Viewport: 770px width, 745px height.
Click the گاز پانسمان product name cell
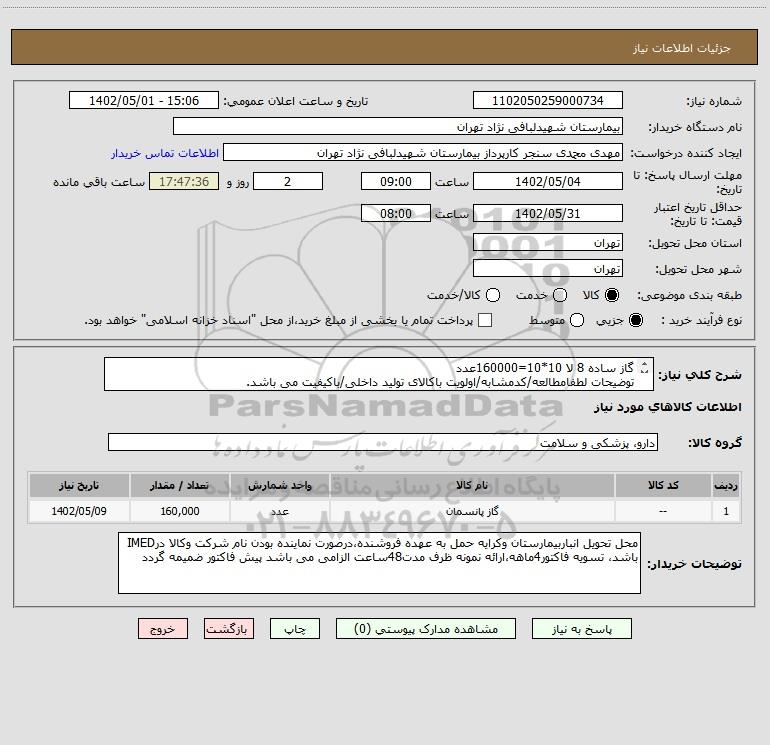pyautogui.click(x=472, y=511)
